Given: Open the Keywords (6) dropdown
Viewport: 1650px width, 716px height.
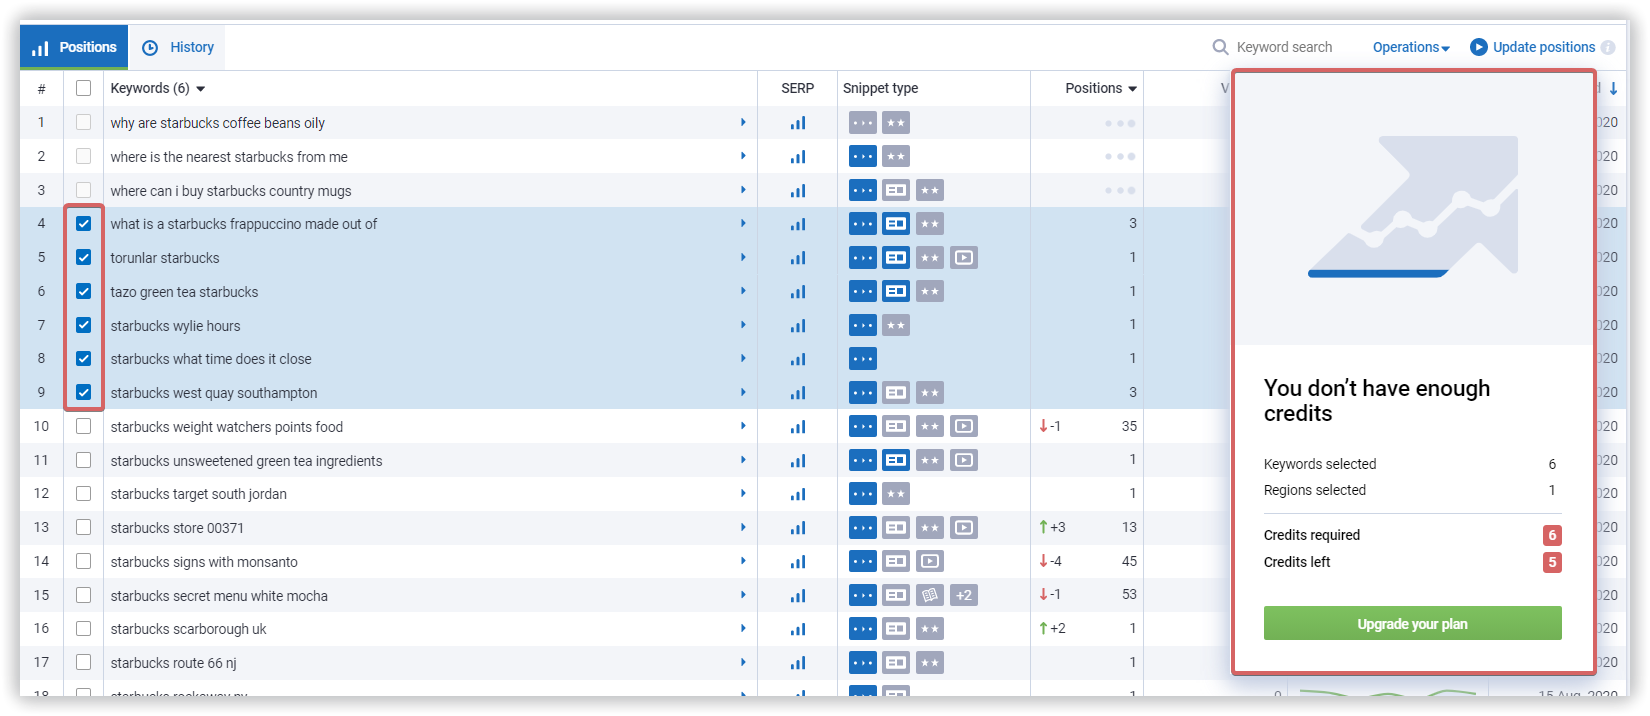Looking at the screenshot, I should click(158, 88).
